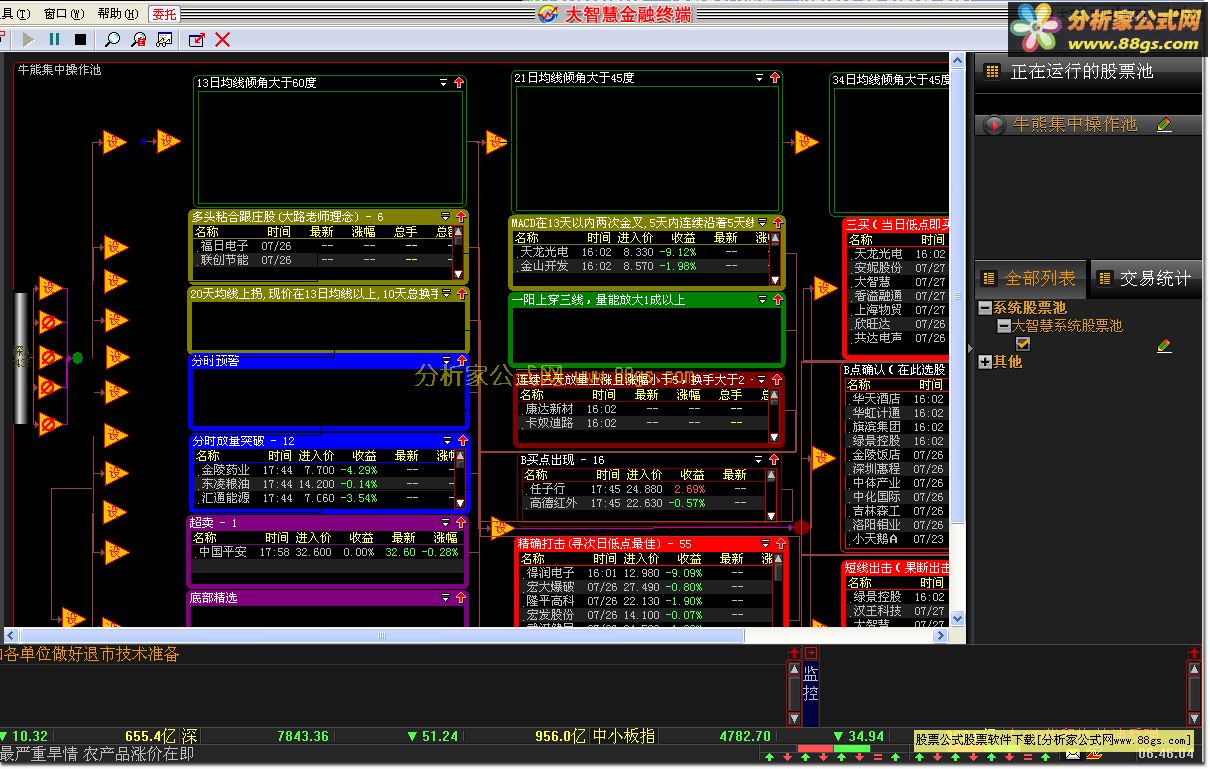Click the small red arrow box above 监控

tap(811, 652)
